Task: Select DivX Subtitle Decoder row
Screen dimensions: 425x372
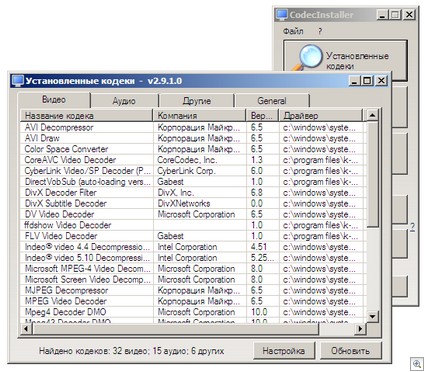Action: (194, 203)
